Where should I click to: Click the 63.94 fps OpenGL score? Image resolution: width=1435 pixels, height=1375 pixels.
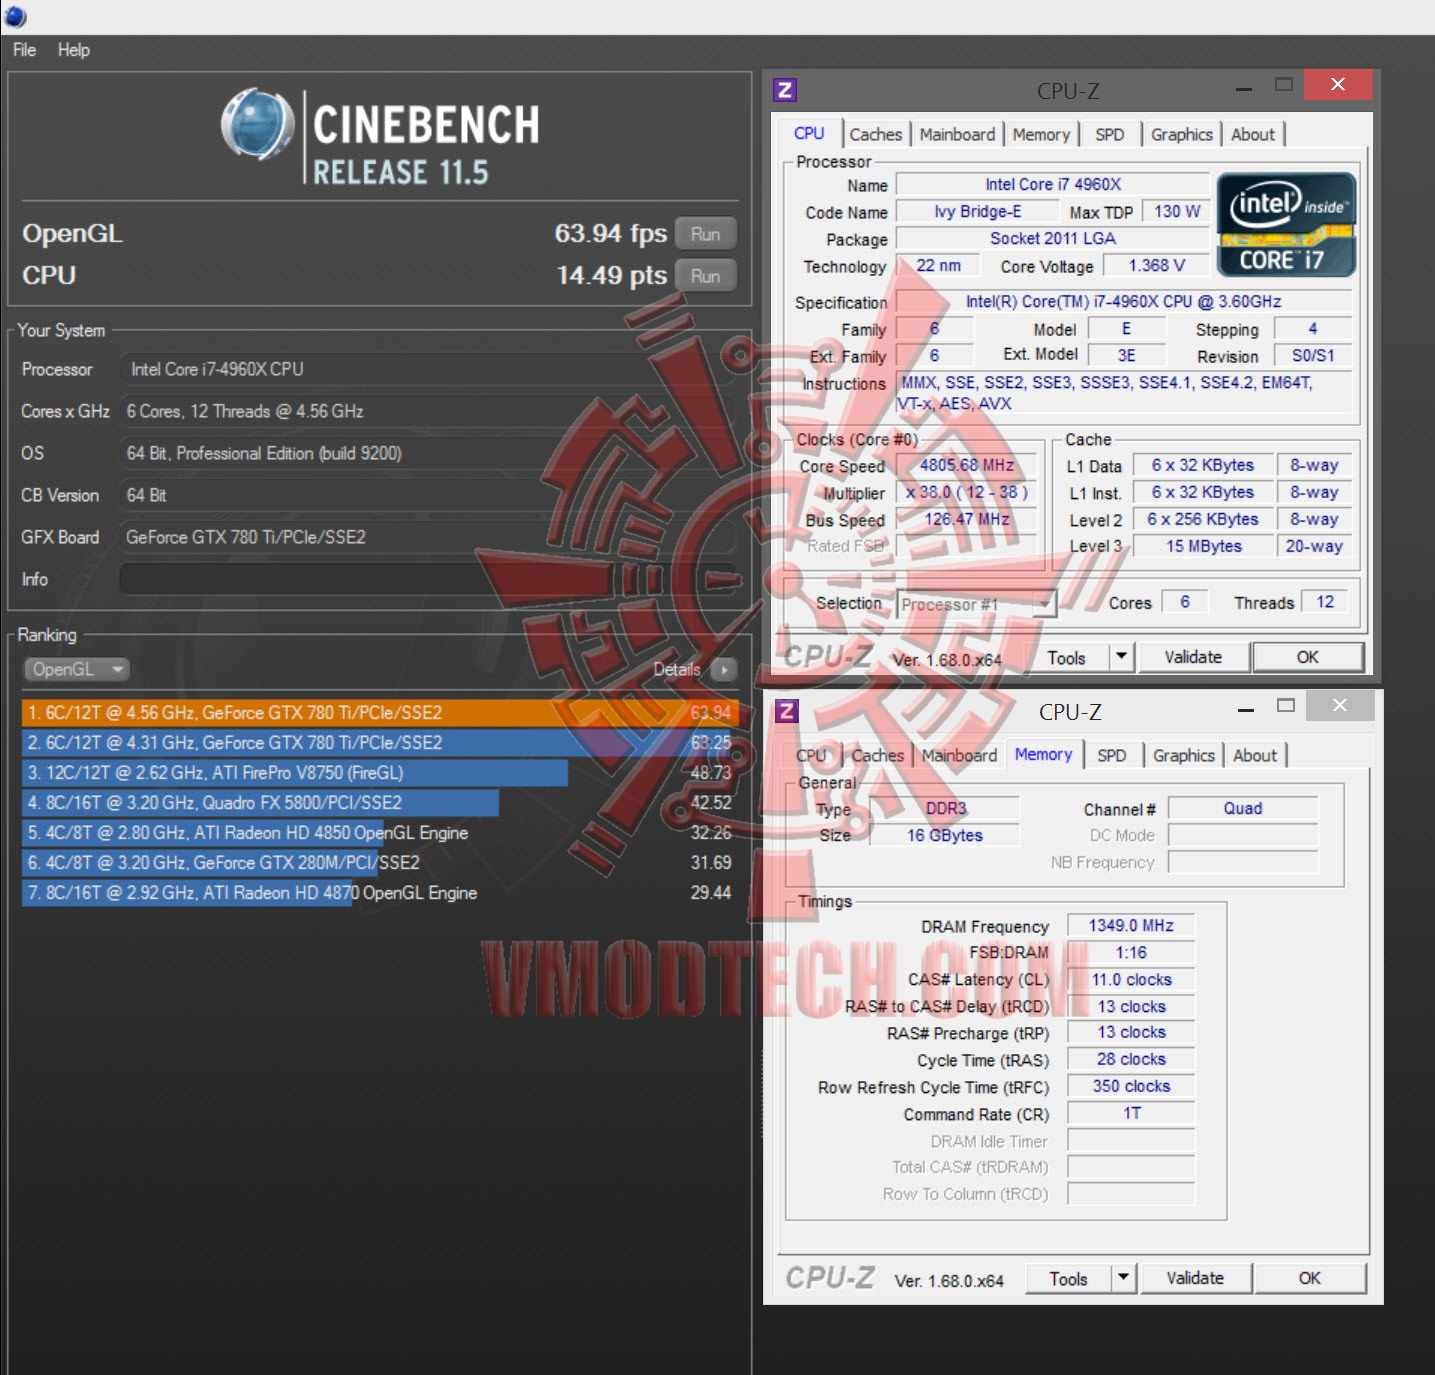tap(610, 234)
